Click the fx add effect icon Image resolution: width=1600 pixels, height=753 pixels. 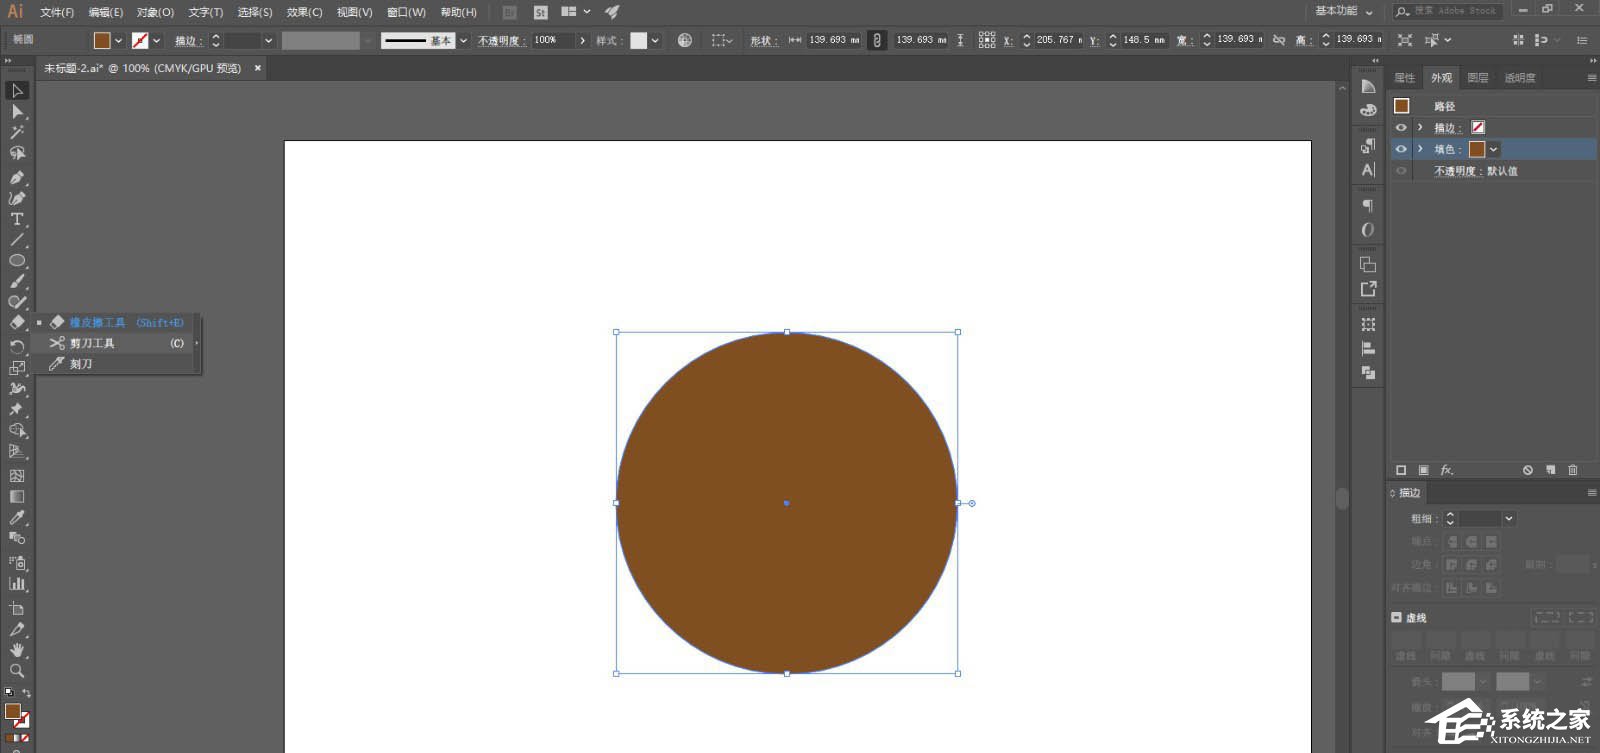[1446, 470]
